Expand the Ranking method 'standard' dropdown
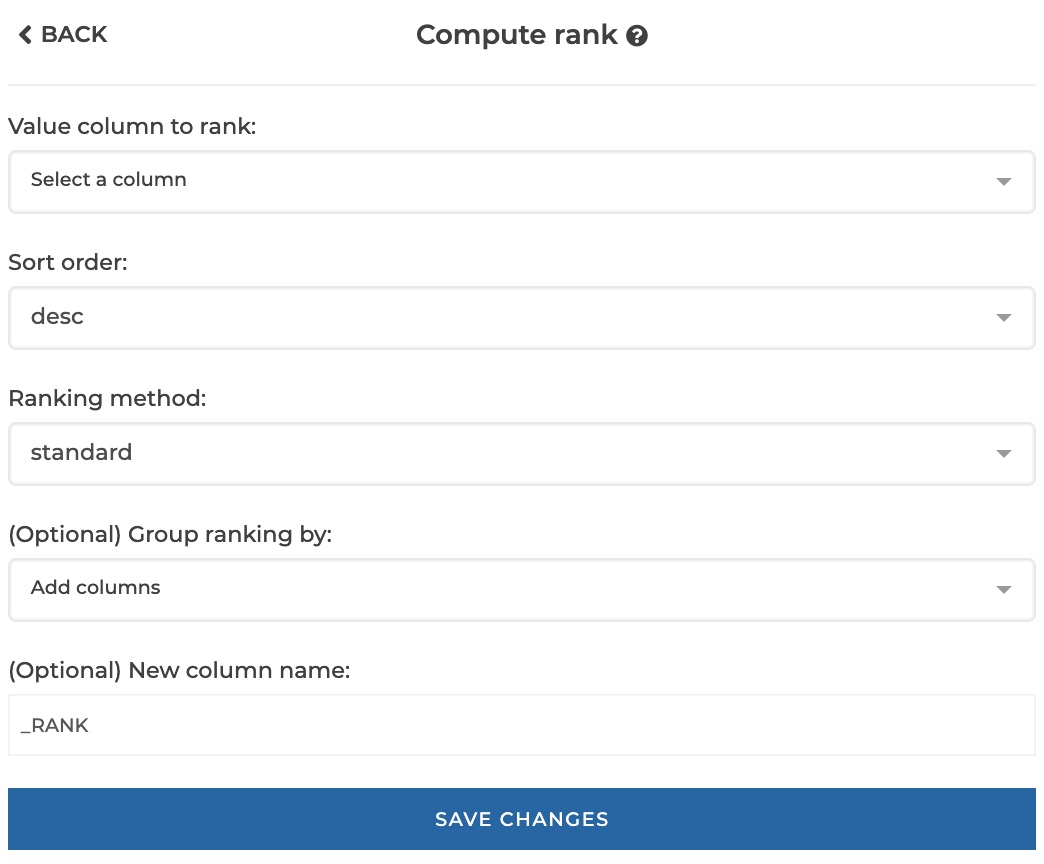 (x=522, y=453)
